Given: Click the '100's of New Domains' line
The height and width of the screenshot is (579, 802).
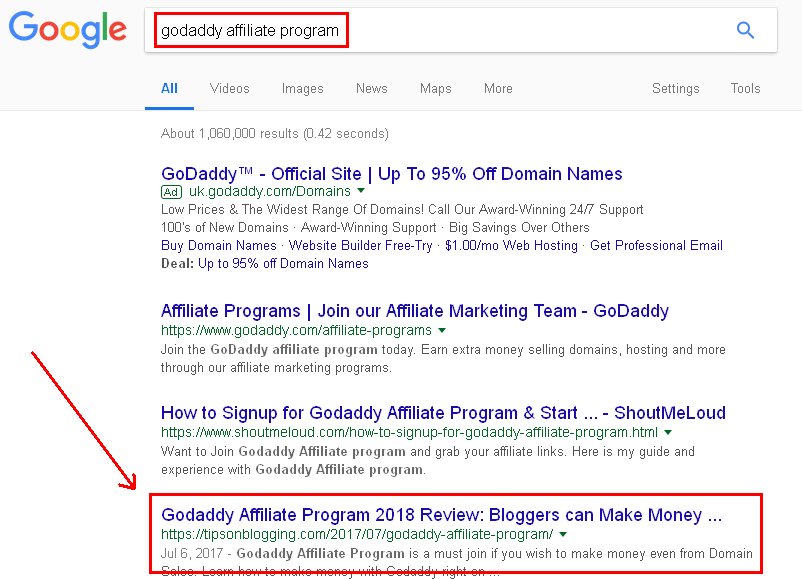Looking at the screenshot, I should point(375,228).
